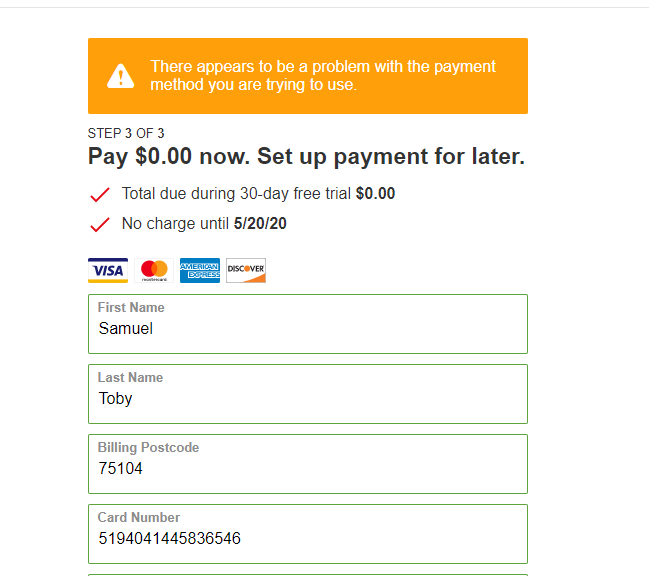The width and height of the screenshot is (649, 576).
Task: Click red checkmark beside Total due line
Action: (x=100, y=194)
